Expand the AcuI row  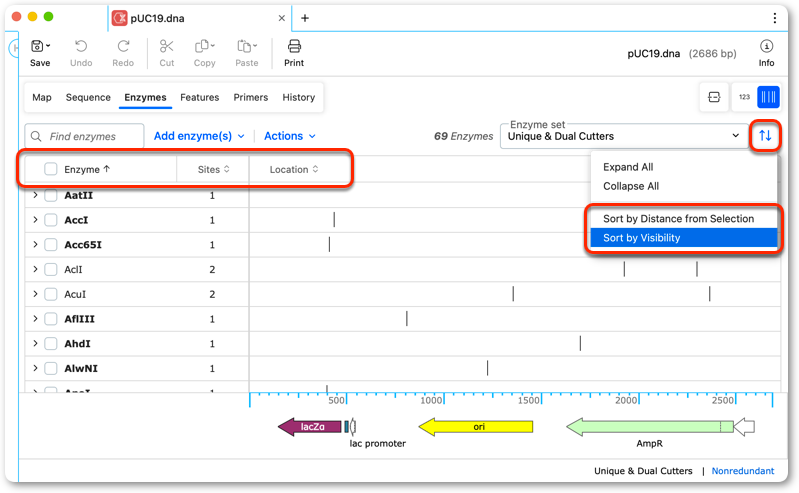pyautogui.click(x=35, y=294)
